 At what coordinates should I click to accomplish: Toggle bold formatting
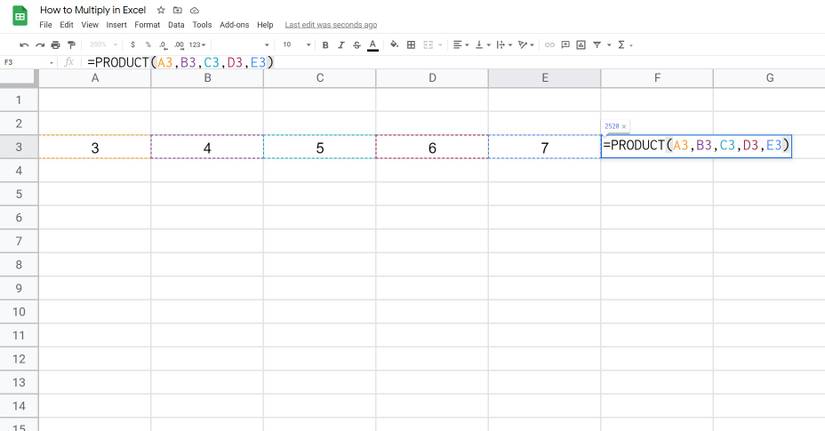click(x=325, y=45)
